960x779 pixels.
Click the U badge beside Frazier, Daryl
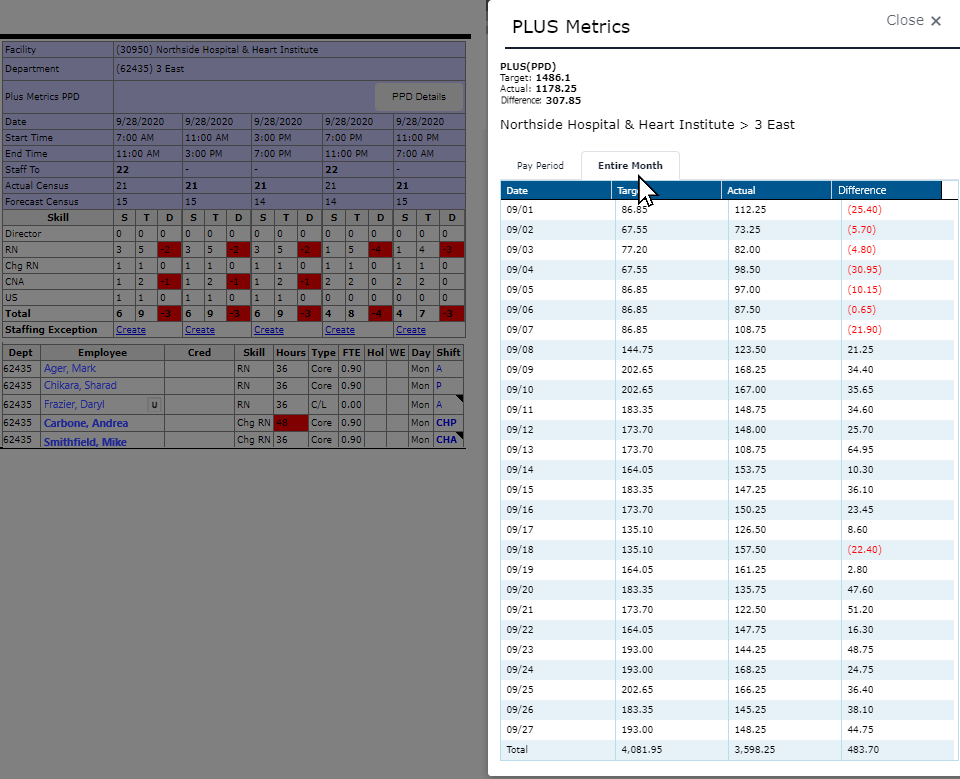[x=154, y=405]
